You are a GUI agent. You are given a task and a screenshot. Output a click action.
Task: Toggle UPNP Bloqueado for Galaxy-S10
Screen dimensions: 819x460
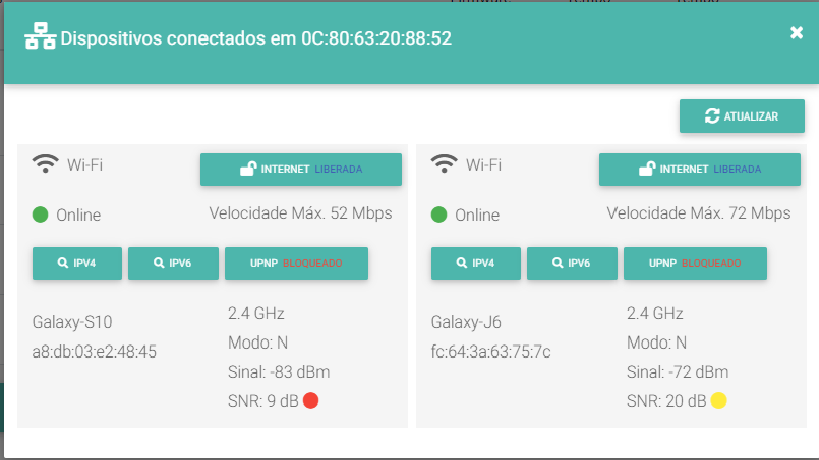pos(296,263)
